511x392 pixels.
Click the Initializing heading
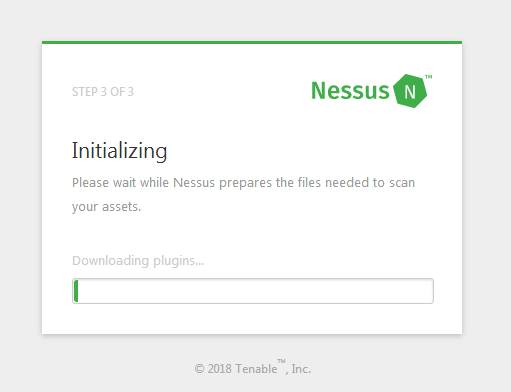coord(119,151)
